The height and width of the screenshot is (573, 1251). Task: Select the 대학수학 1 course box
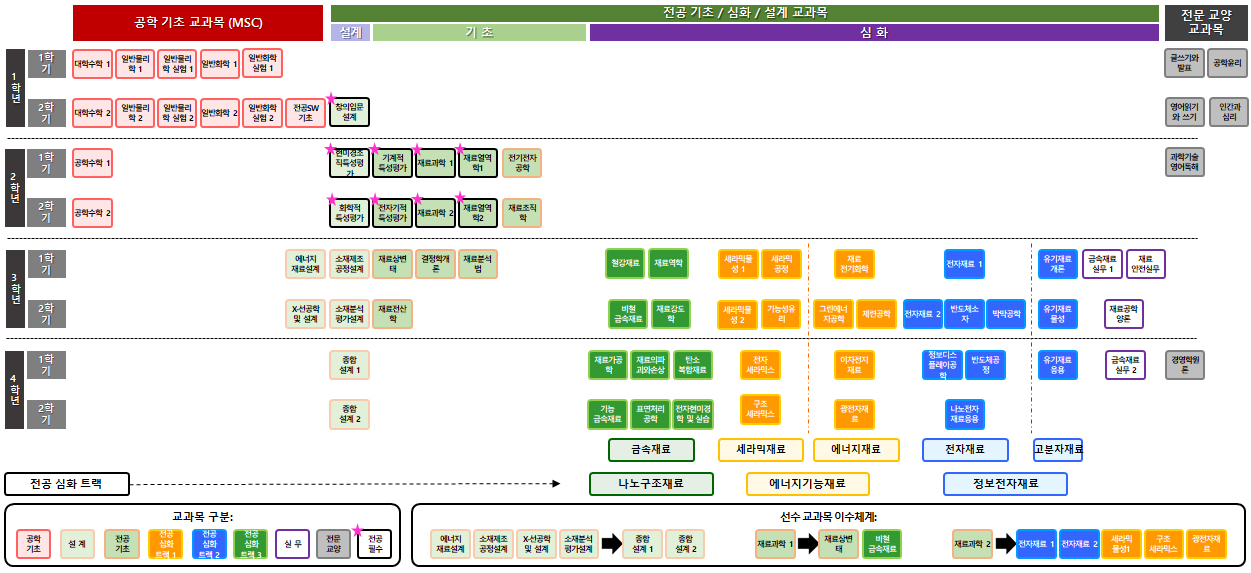click(92, 64)
